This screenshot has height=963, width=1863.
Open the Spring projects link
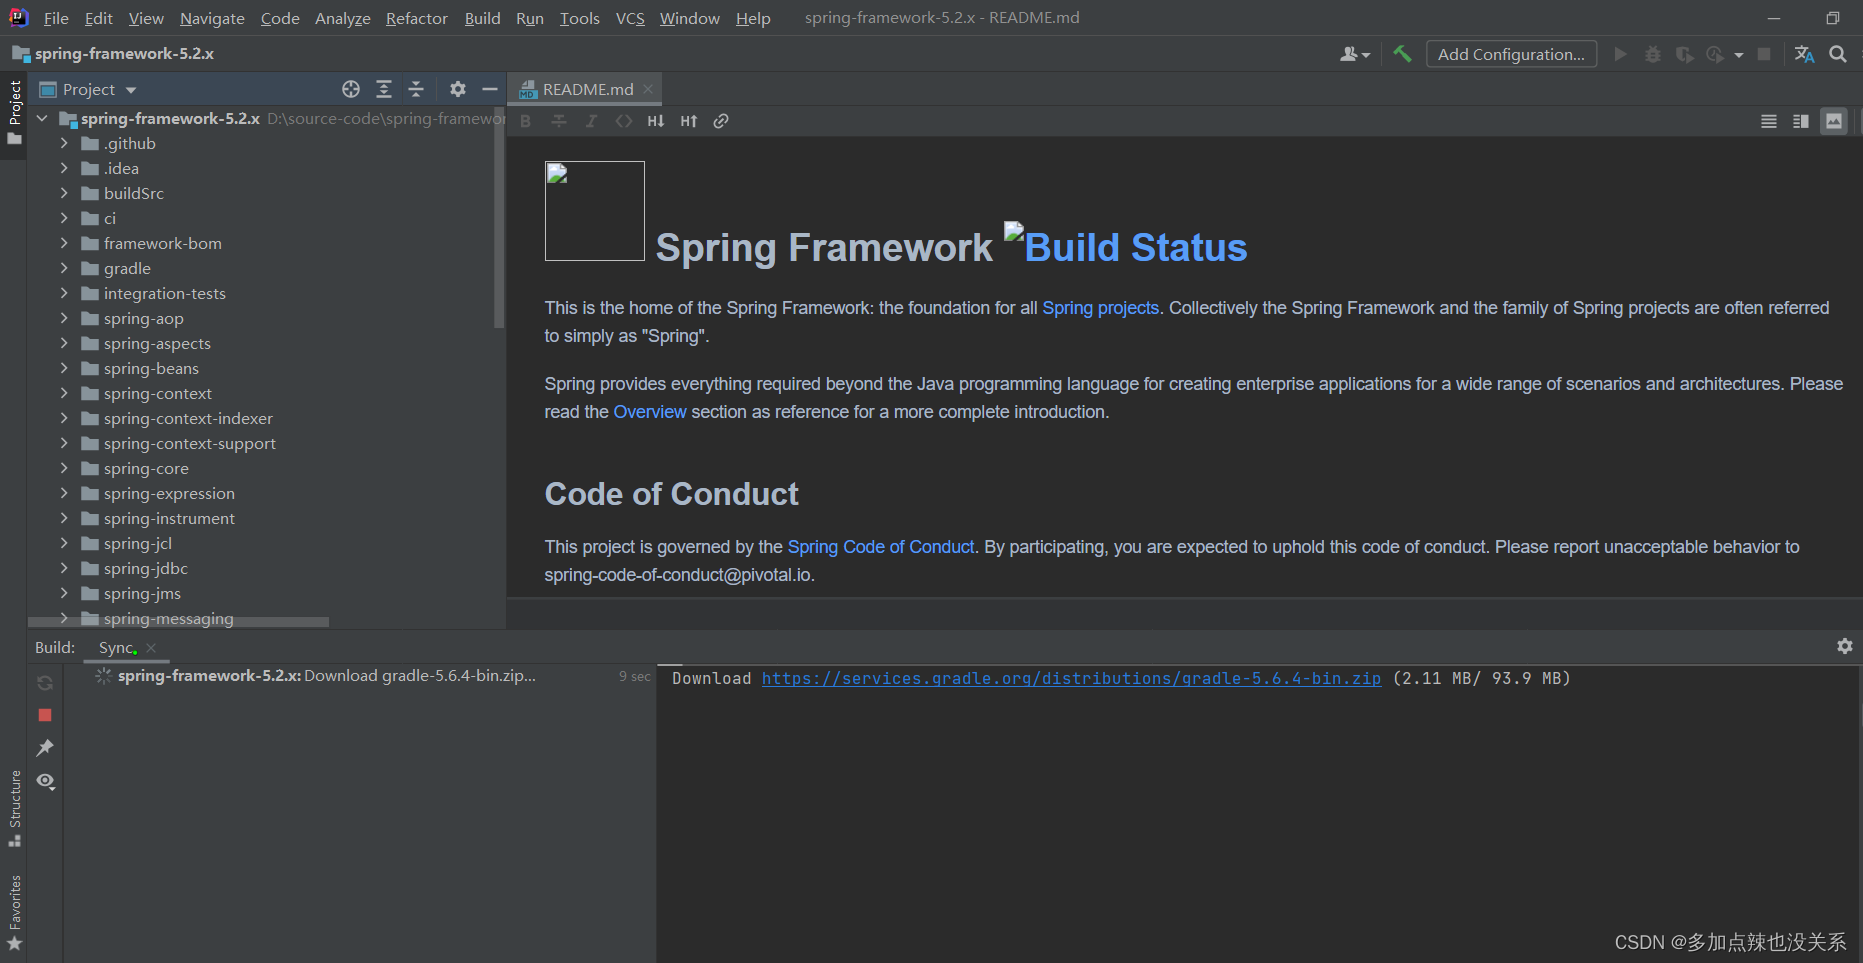pos(1100,308)
